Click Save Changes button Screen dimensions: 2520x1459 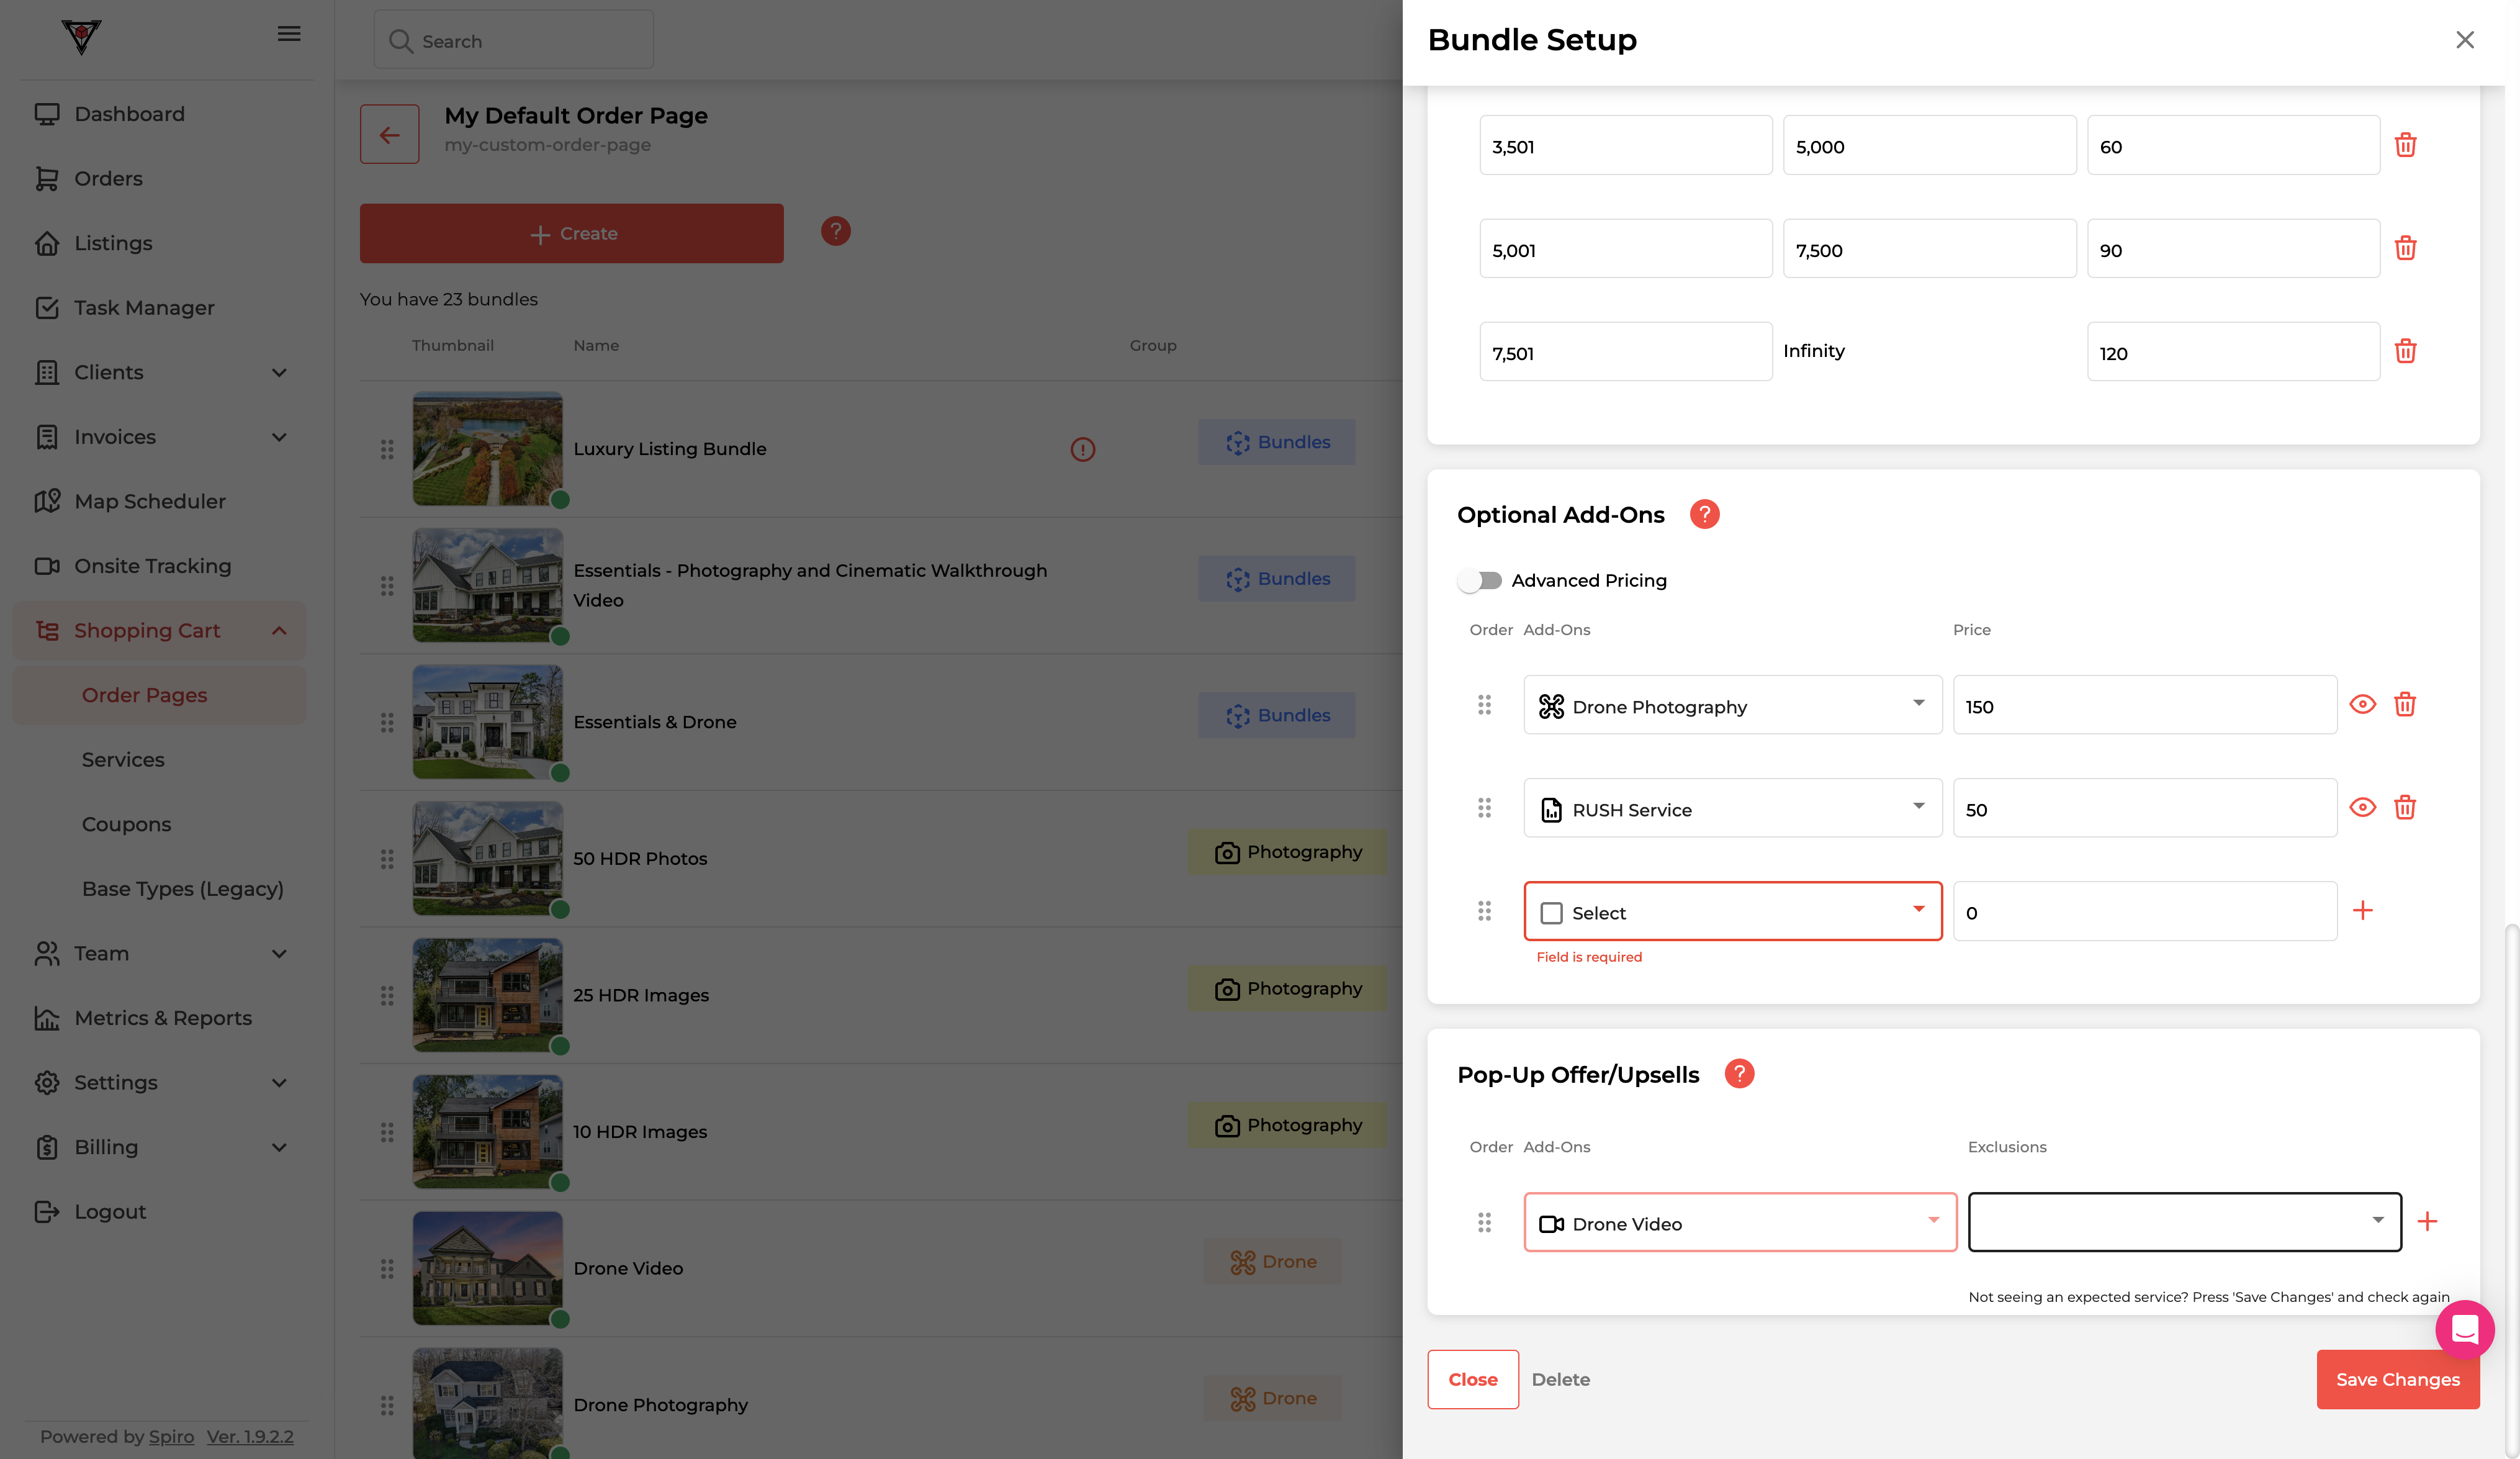coord(2397,1380)
